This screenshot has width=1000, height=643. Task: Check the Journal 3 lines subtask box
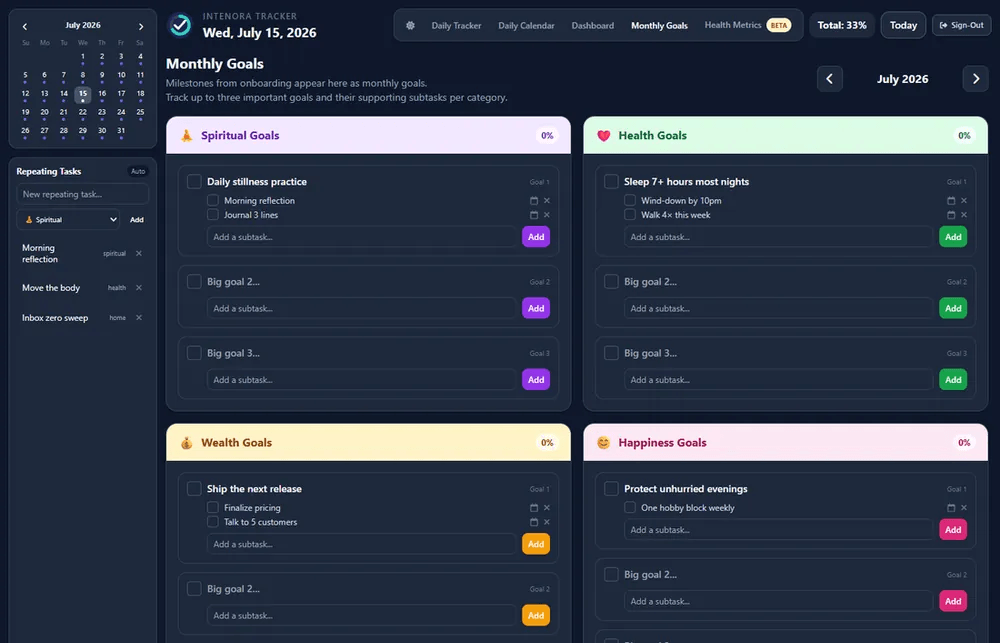point(213,215)
